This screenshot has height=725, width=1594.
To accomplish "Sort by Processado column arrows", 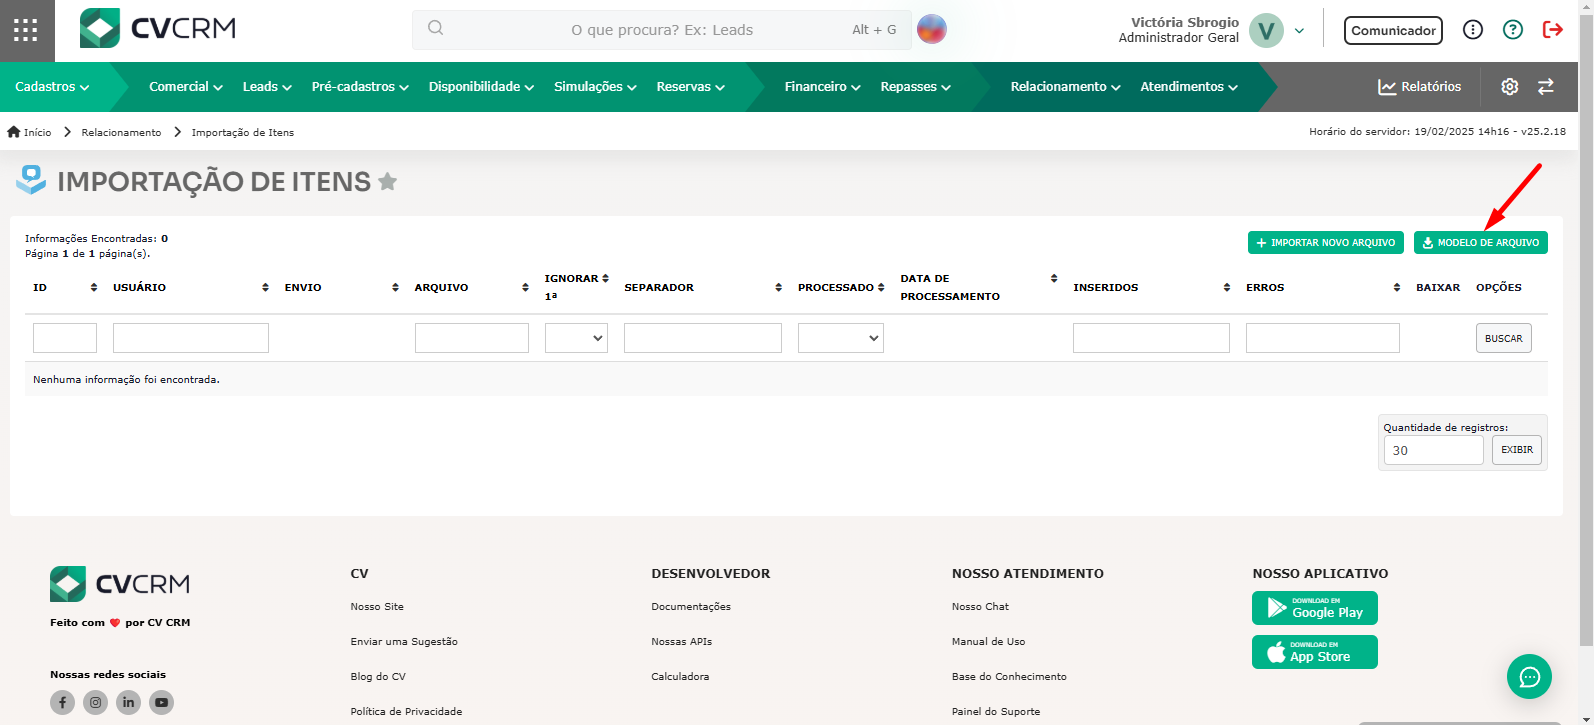I will 881,287.
